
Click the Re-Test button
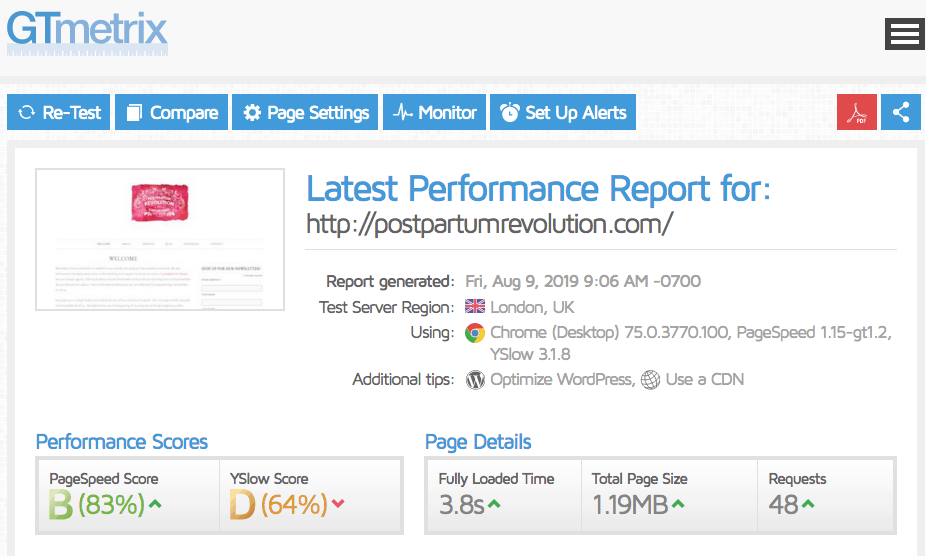pyautogui.click(x=58, y=112)
